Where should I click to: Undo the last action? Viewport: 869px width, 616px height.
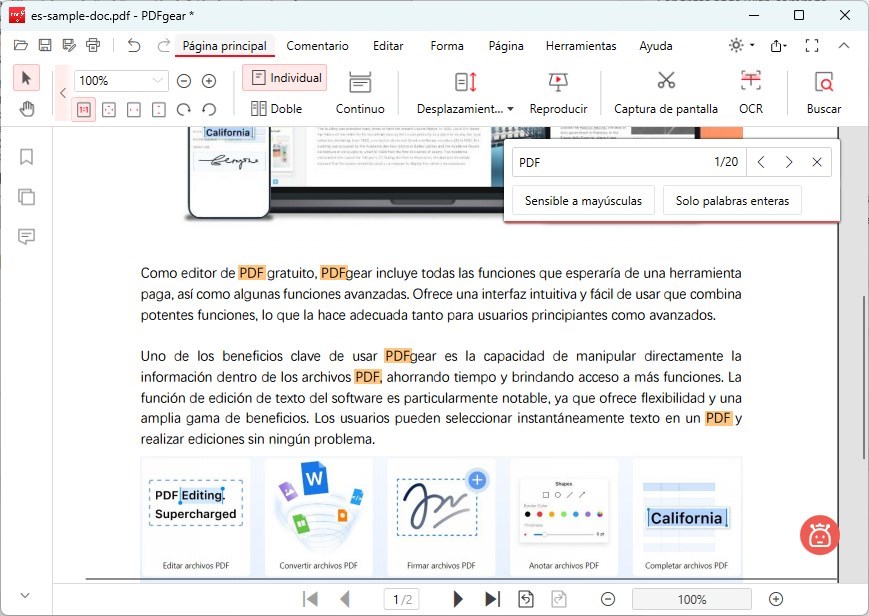coord(134,45)
